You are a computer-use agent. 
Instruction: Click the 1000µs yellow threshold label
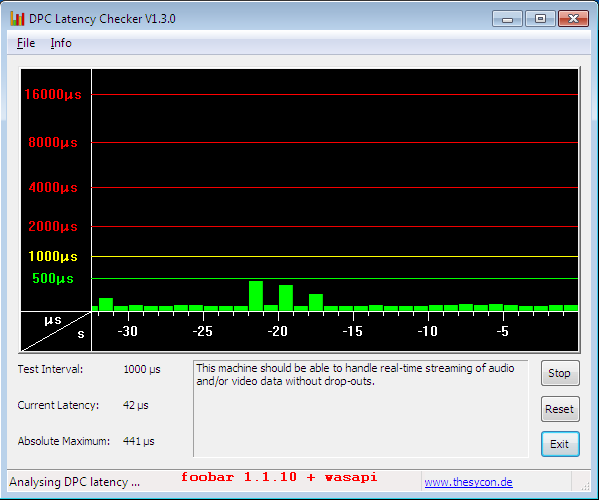pos(53,256)
